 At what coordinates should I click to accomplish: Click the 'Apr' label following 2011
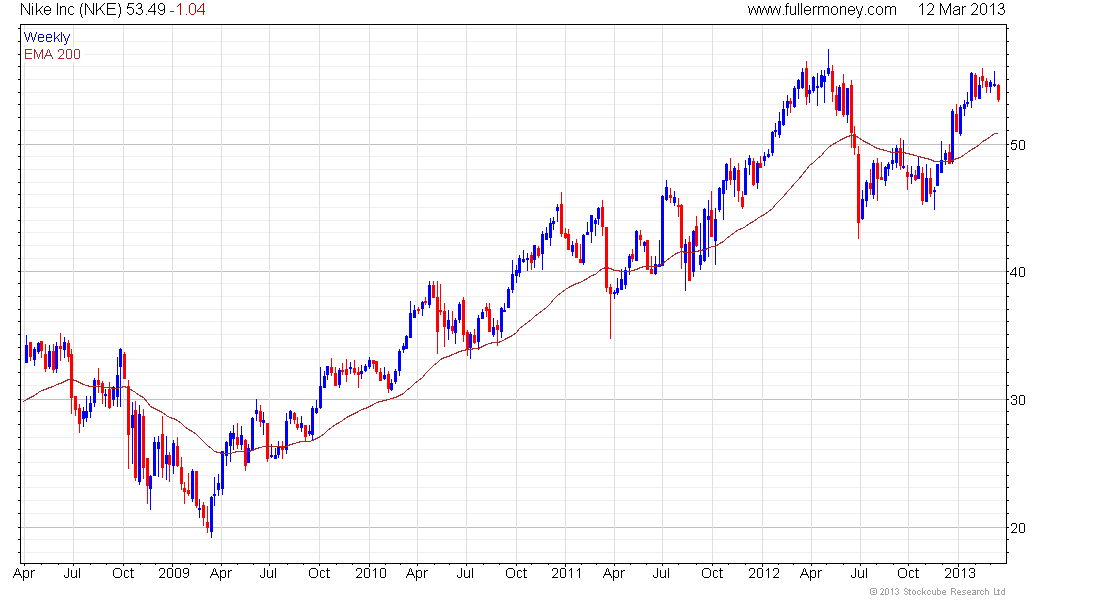click(613, 573)
